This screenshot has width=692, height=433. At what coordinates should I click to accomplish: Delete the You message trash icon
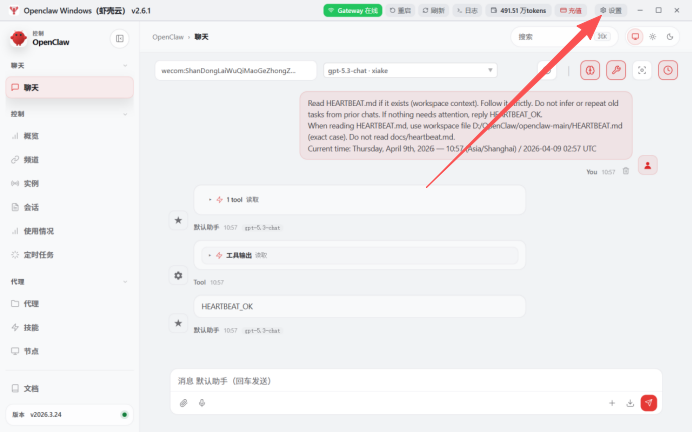coord(626,171)
